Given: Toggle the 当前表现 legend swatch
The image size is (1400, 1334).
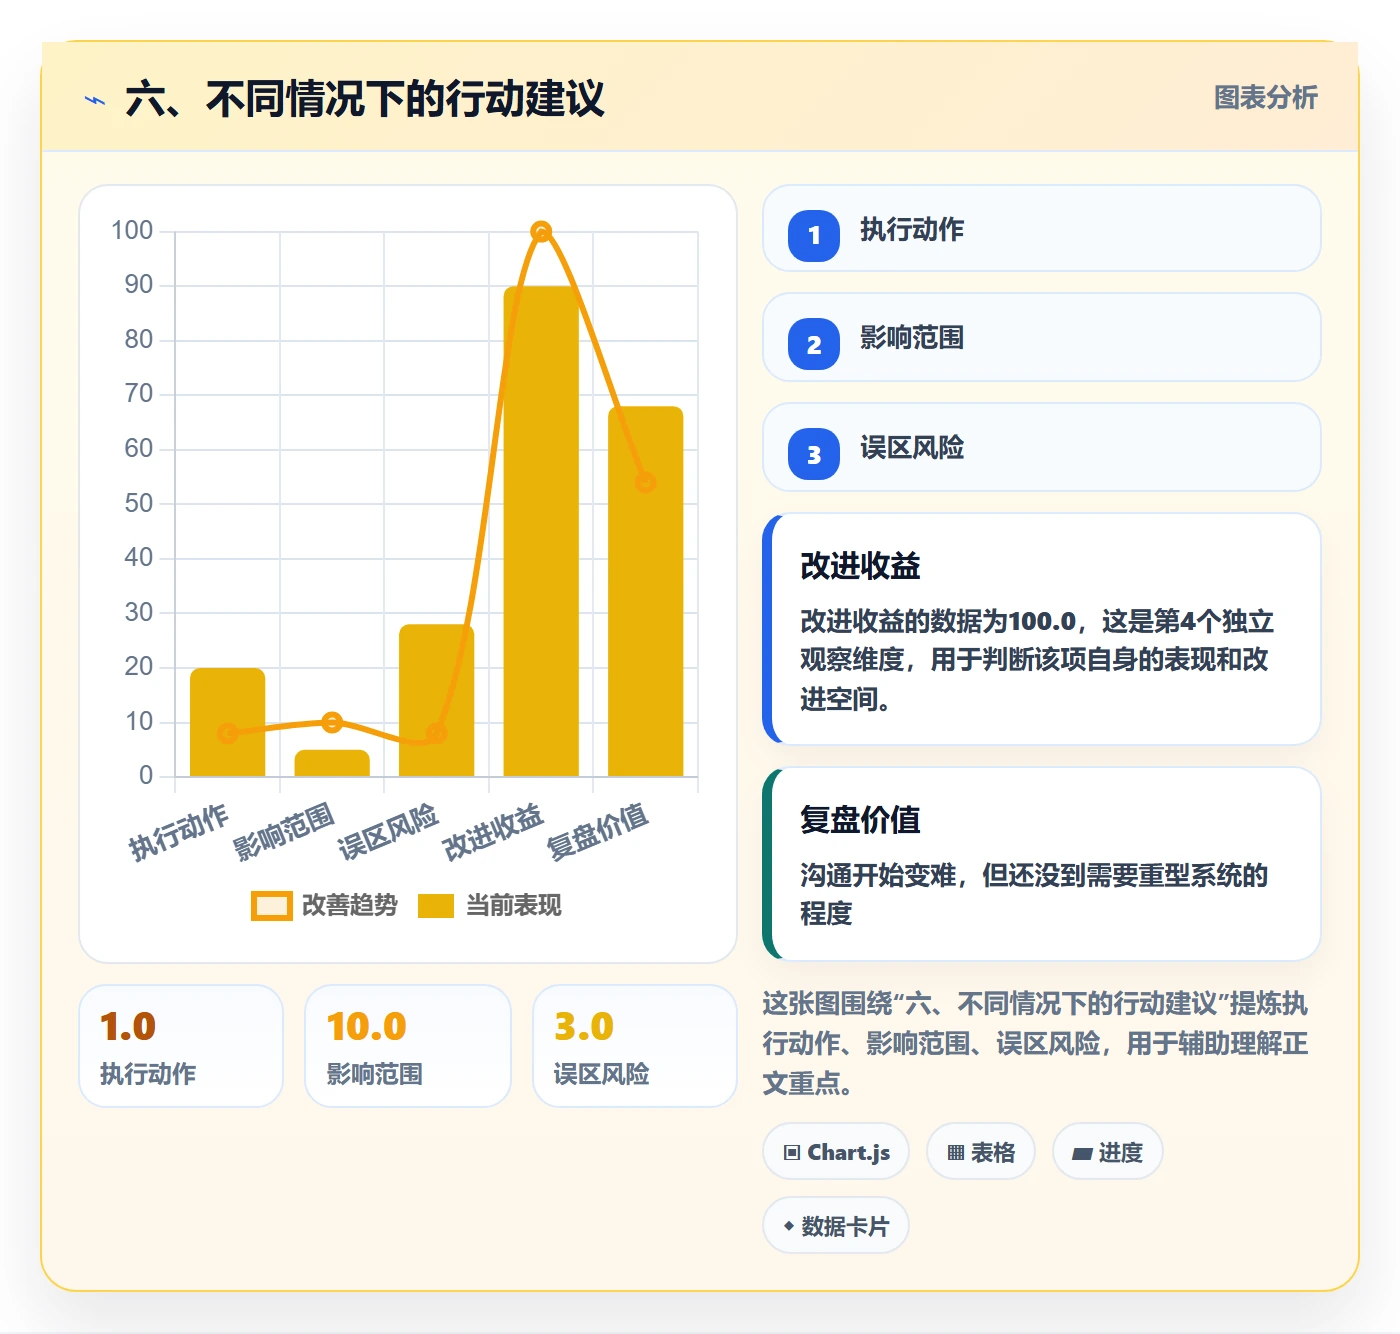Looking at the screenshot, I should click(x=436, y=906).
